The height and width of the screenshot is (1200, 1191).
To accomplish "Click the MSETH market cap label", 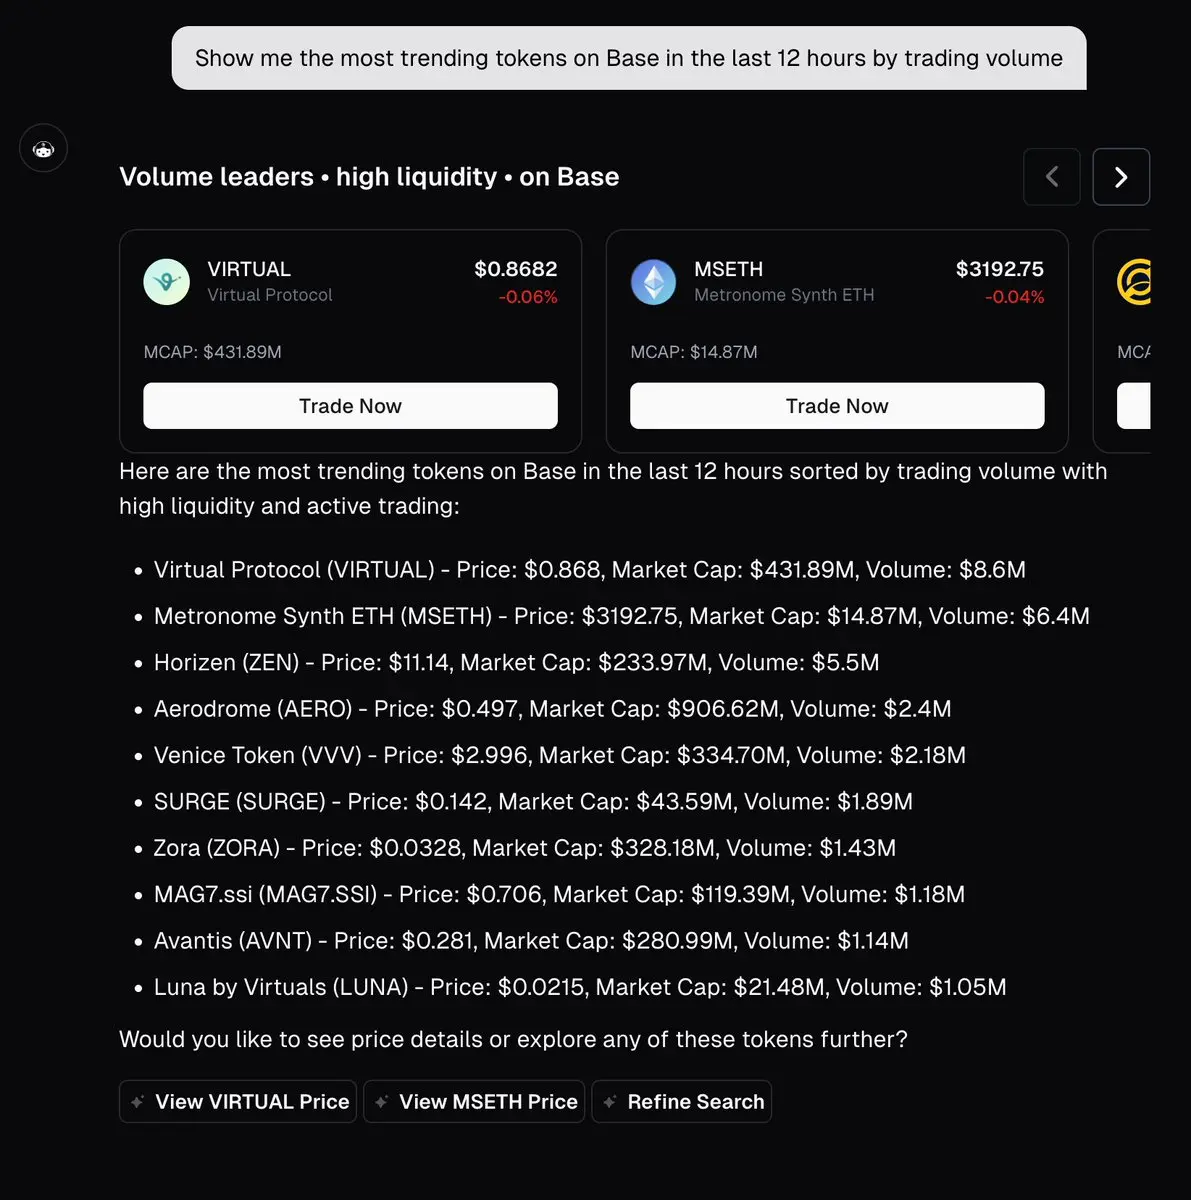I will (x=693, y=352).
